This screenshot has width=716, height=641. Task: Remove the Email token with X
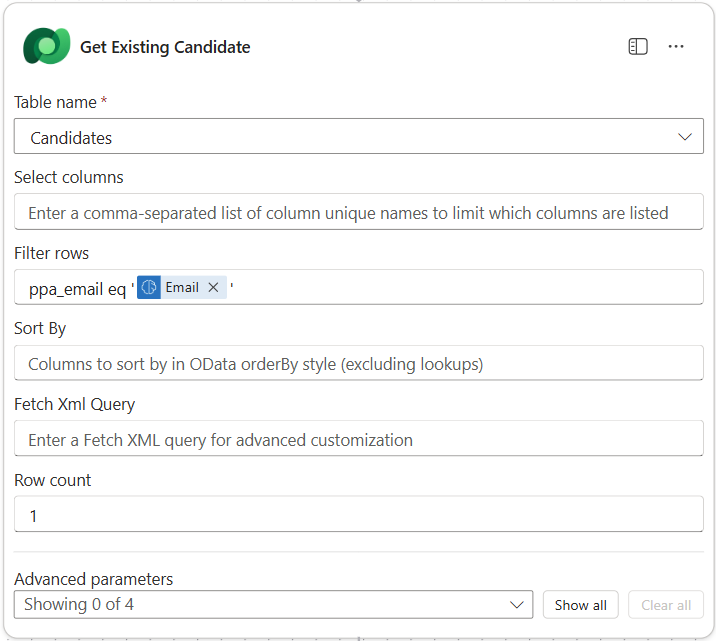(213, 288)
